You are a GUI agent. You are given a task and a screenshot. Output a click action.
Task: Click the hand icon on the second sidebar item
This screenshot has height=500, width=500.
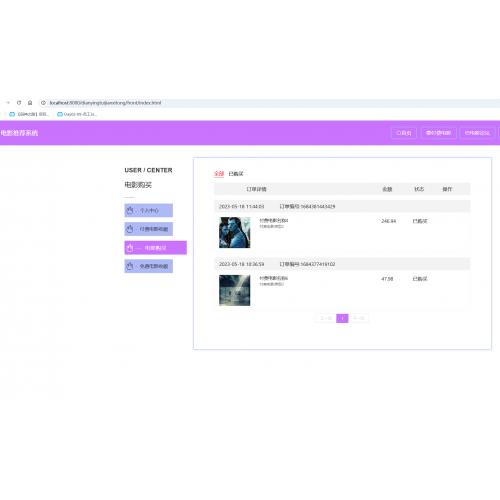(x=130, y=229)
